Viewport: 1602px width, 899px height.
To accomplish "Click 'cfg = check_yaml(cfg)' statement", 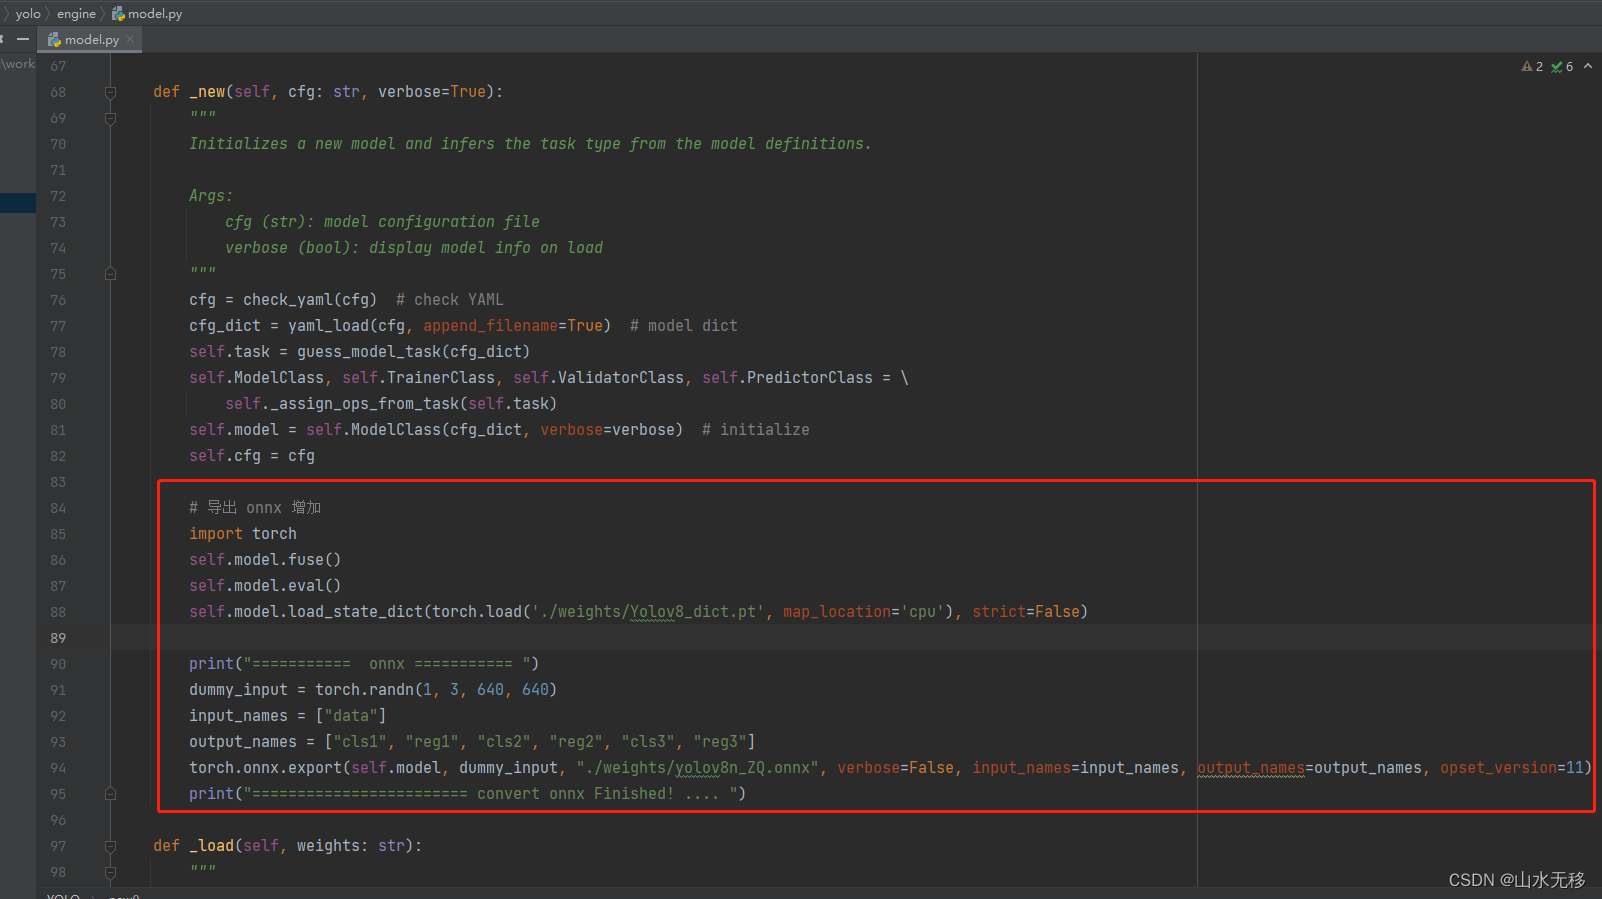I will tap(283, 300).
